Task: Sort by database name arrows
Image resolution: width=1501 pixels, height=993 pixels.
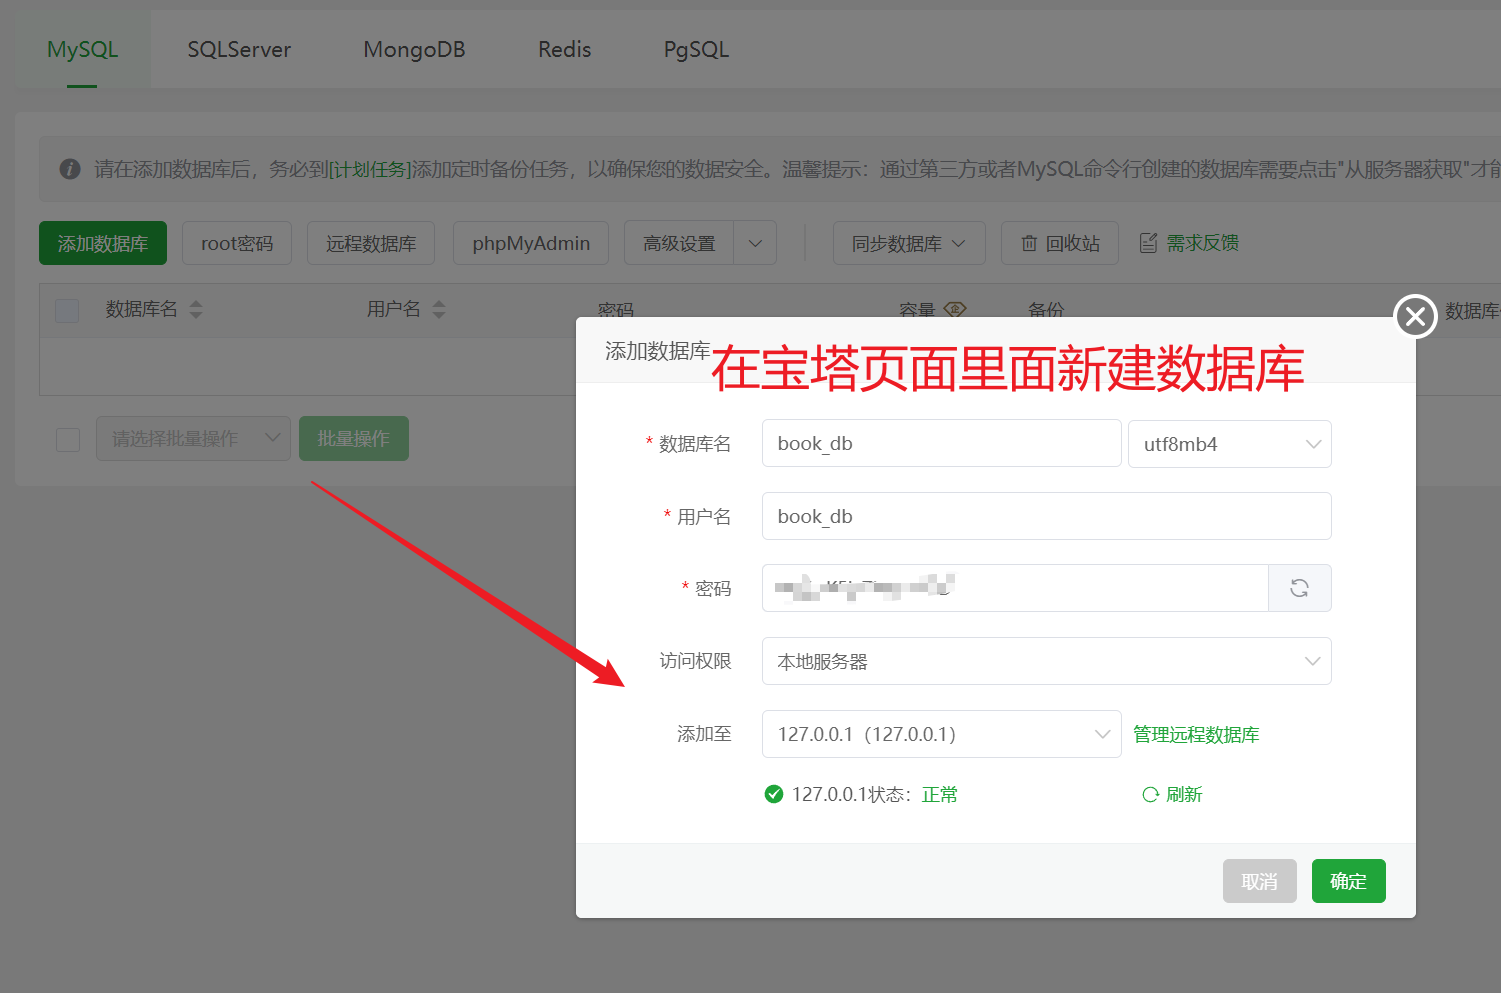Action: (196, 309)
